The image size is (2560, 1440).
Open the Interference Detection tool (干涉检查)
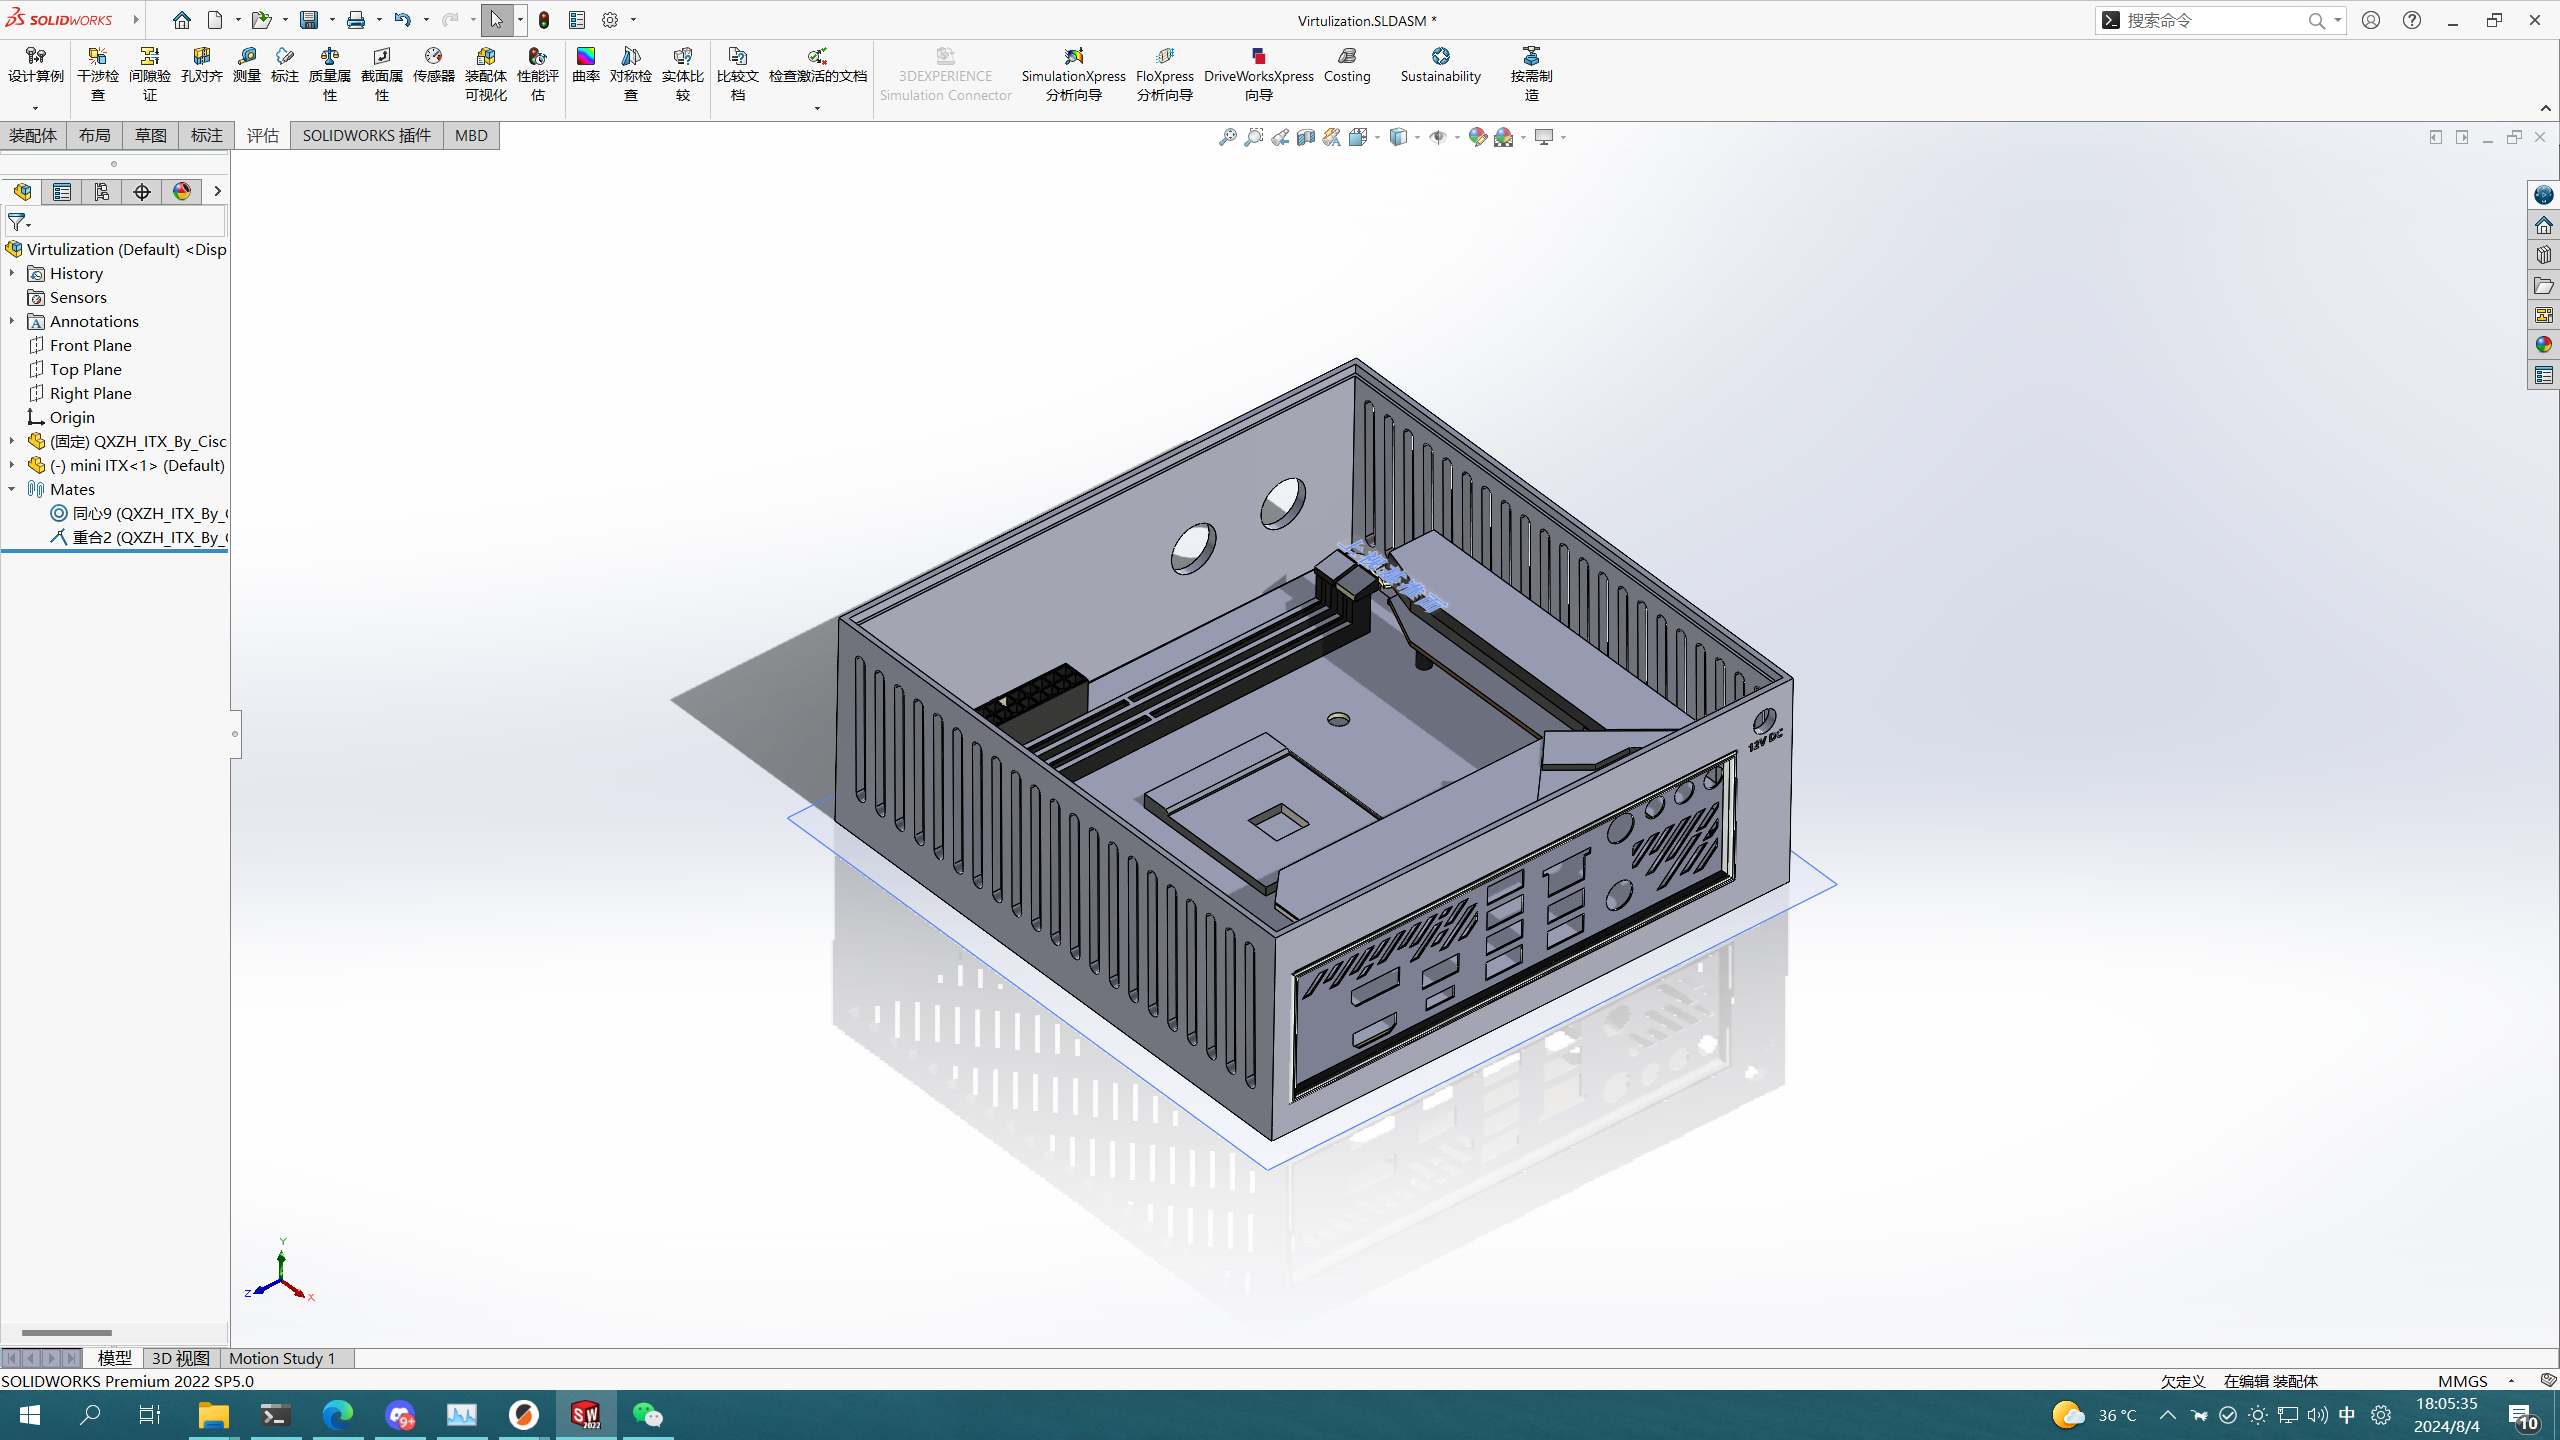coord(97,73)
